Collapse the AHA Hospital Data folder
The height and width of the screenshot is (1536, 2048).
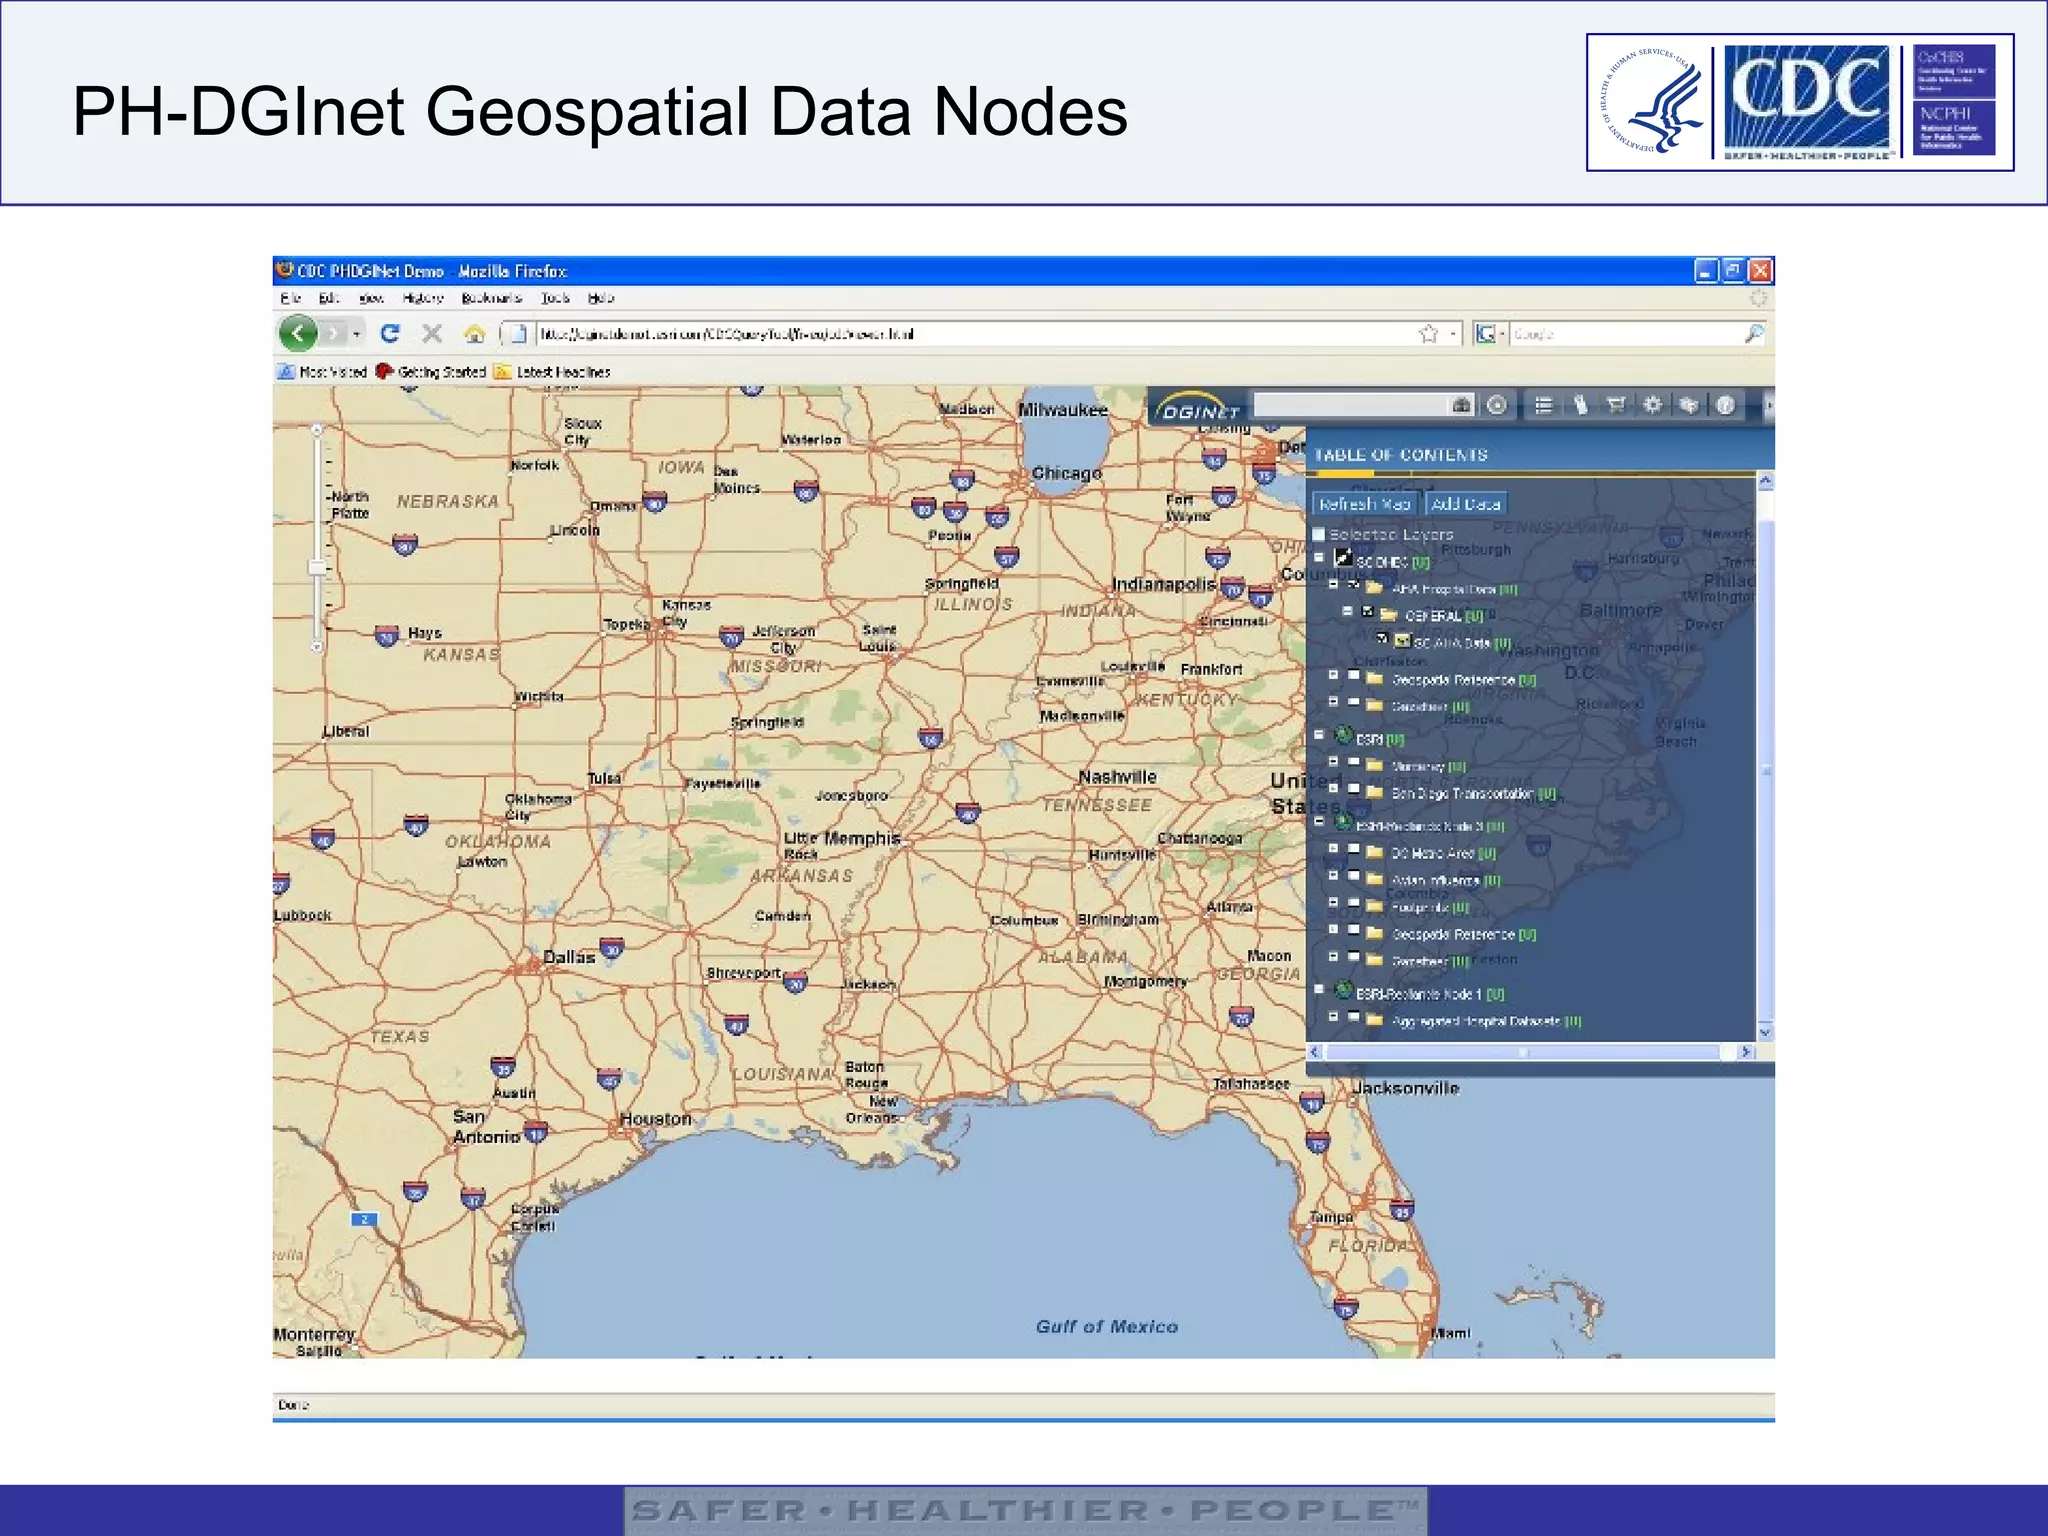pos(1333,585)
